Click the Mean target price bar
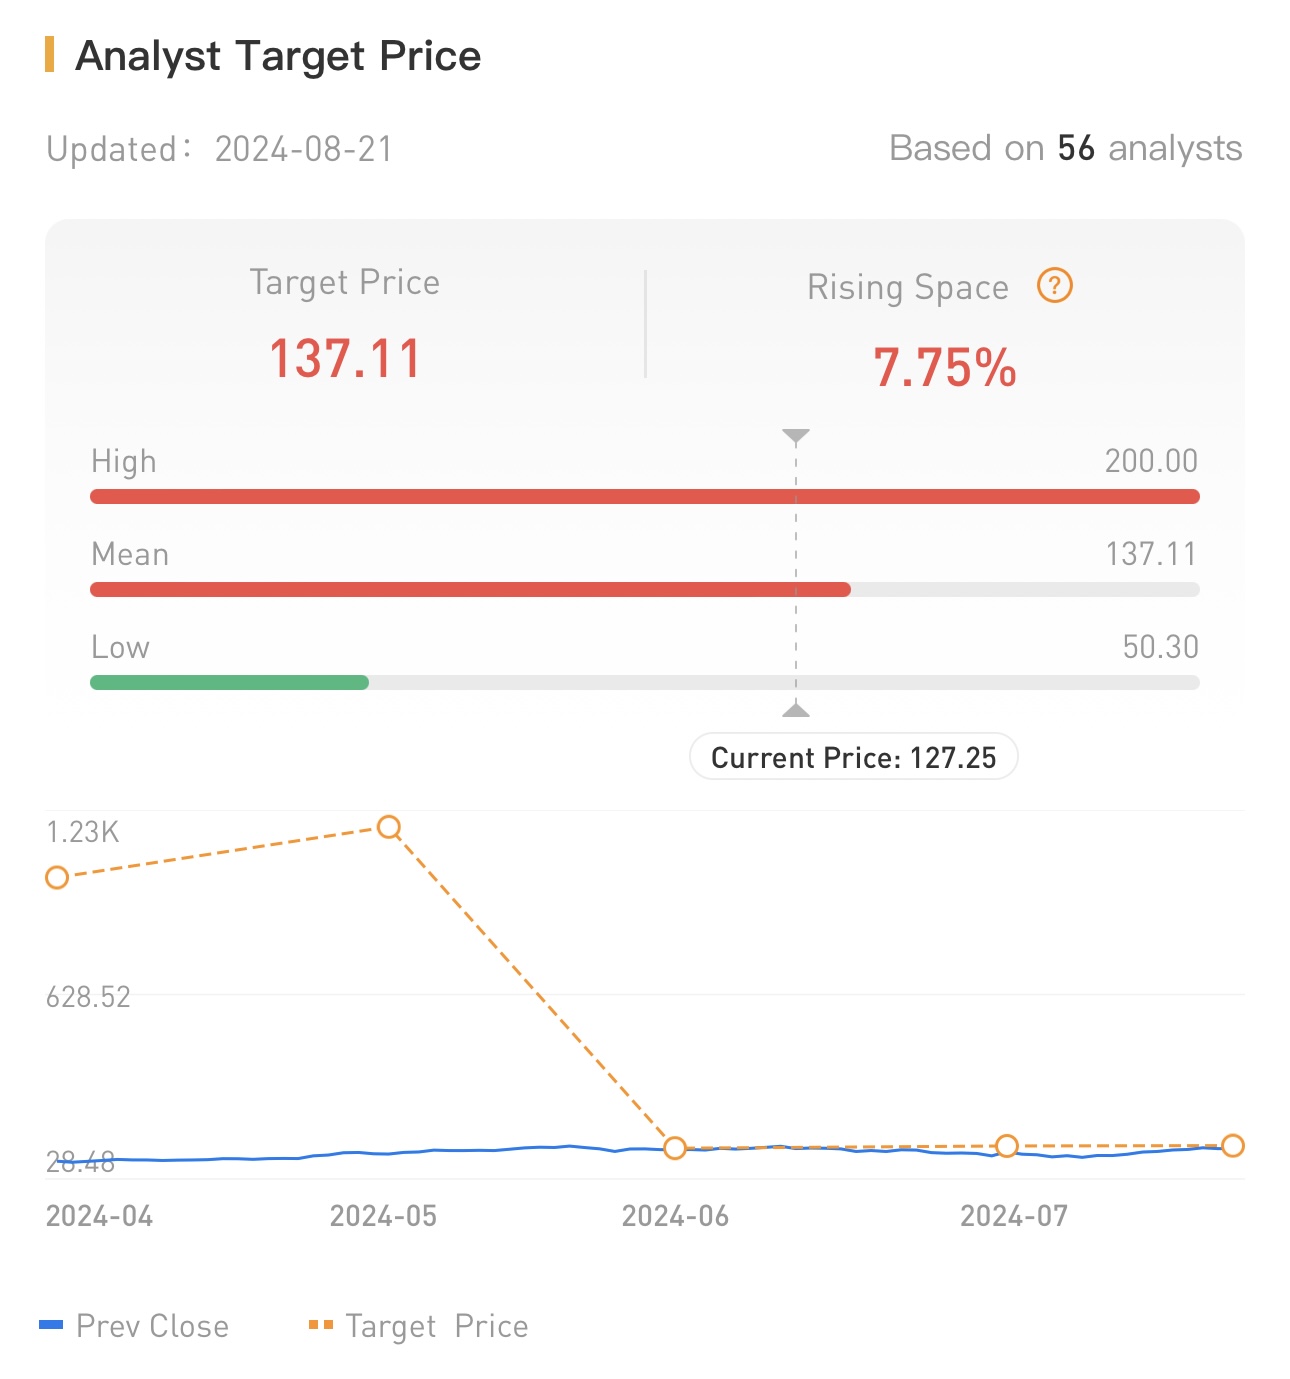 pos(470,590)
